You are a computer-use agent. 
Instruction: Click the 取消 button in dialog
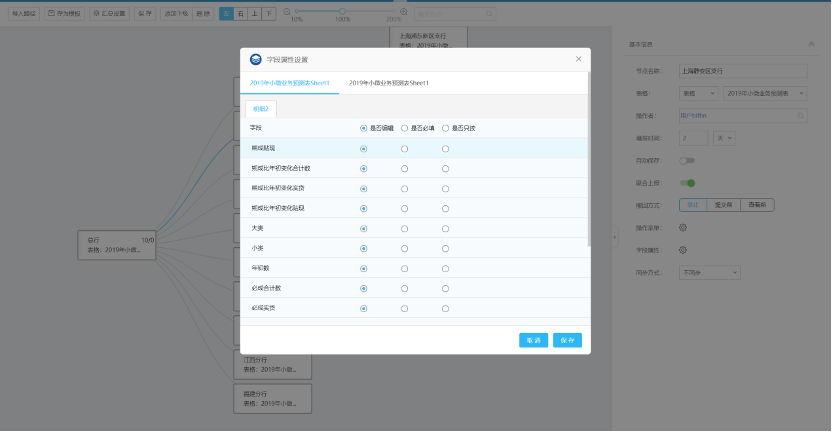pyautogui.click(x=533, y=340)
